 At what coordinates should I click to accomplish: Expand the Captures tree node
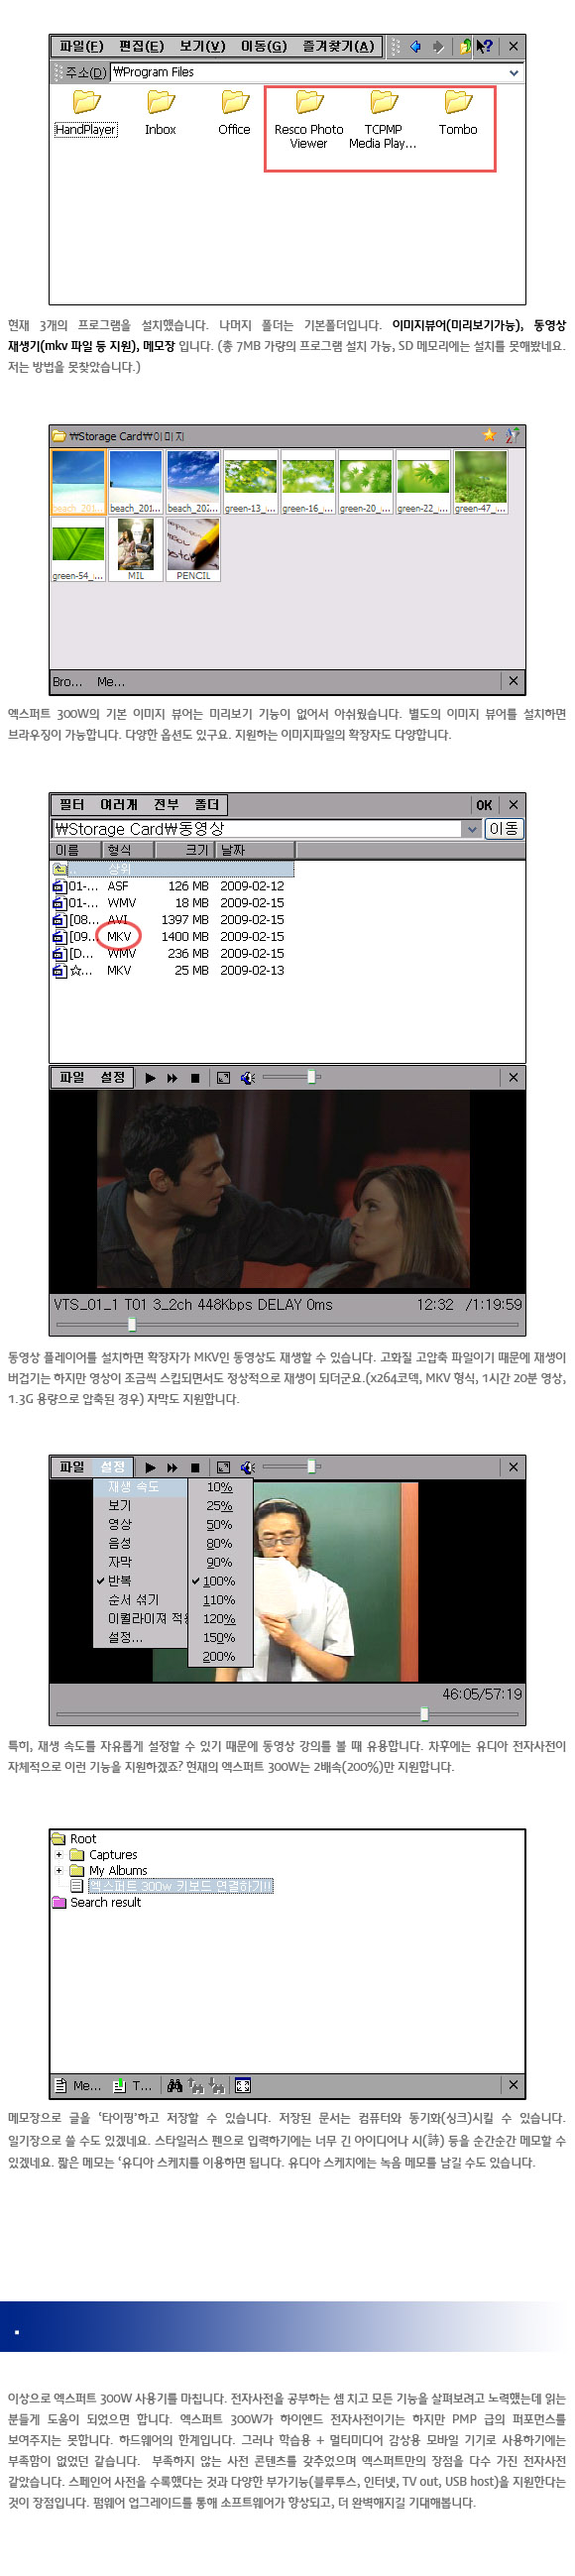59,1854
